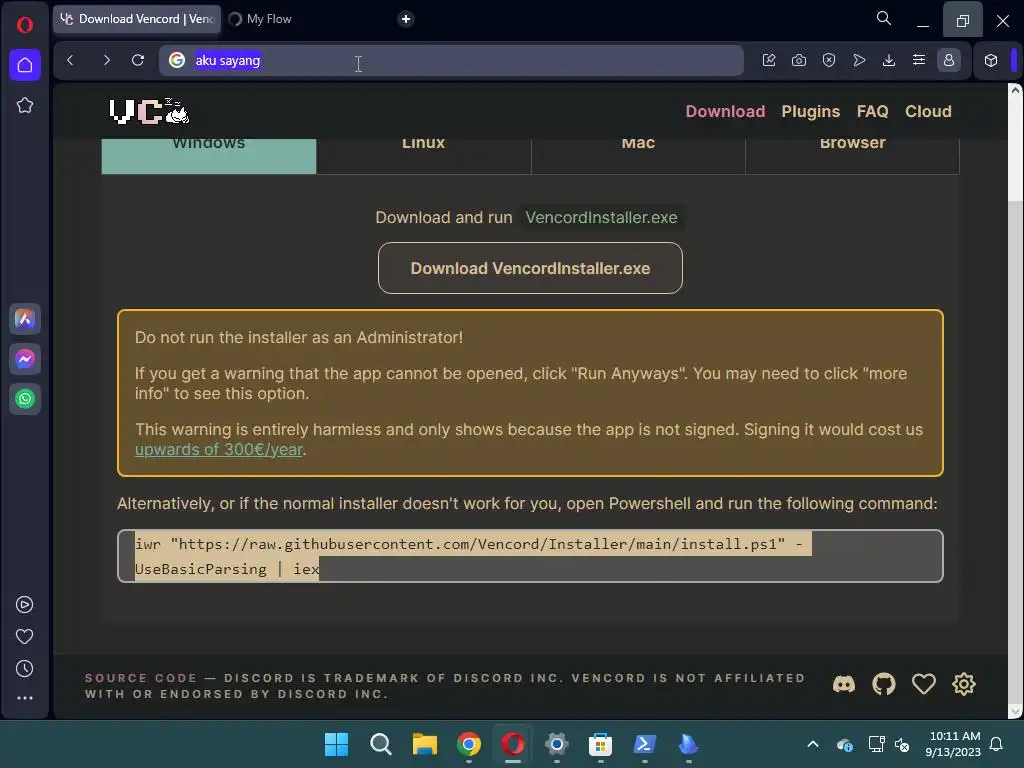Viewport: 1024px width, 768px height.
Task: Open the notifications bell in taskbar
Action: pyautogui.click(x=996, y=744)
